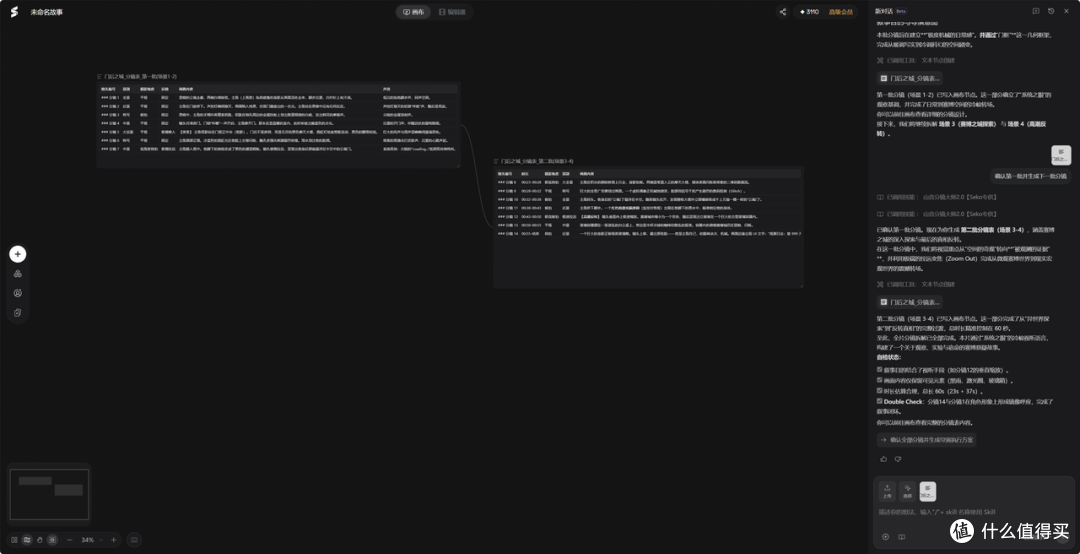Click the header row of first storyboard table
The width and height of the screenshot is (1080, 554).
tap(278, 89)
